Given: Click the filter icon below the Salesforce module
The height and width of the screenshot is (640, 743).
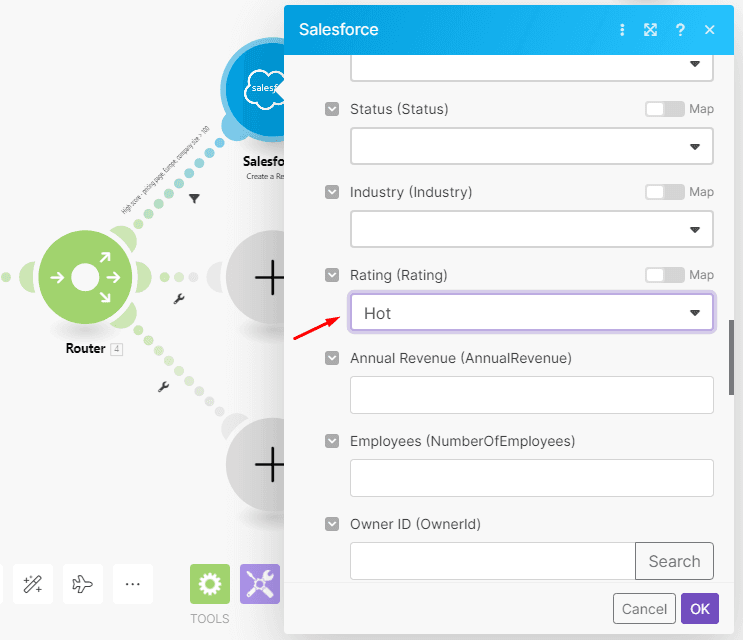Looking at the screenshot, I should pyautogui.click(x=194, y=199).
